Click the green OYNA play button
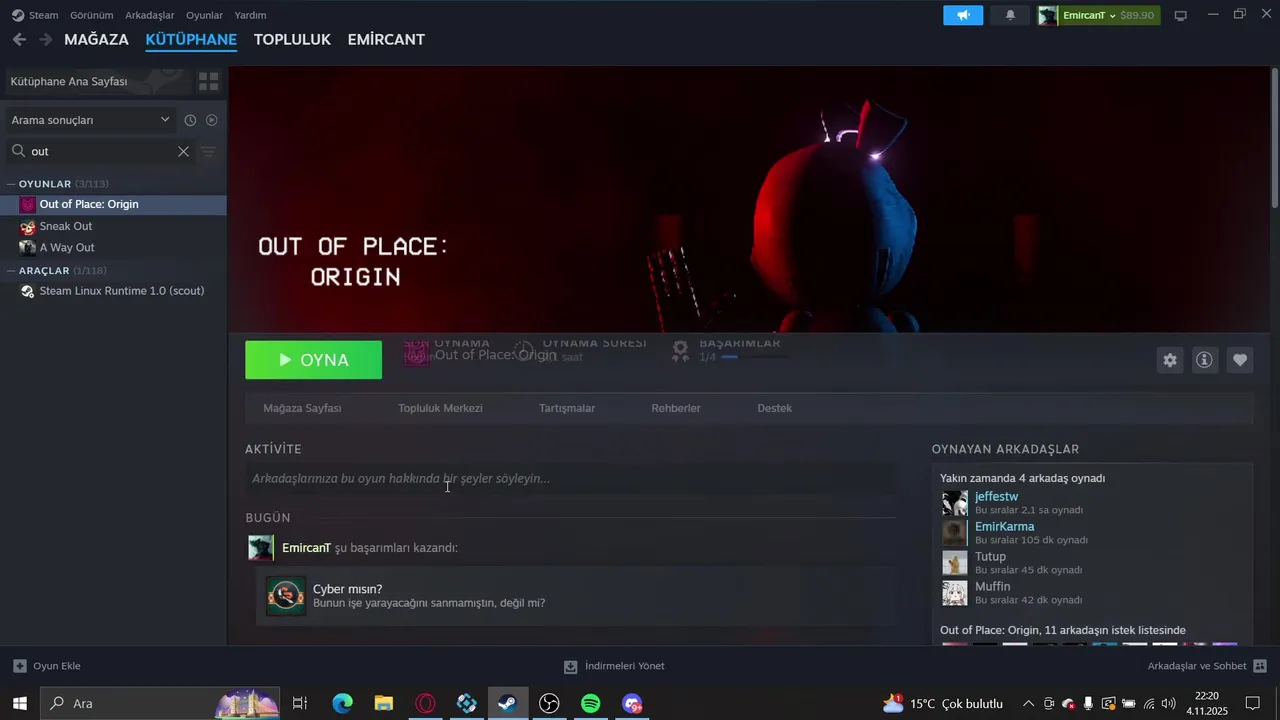 click(x=313, y=360)
